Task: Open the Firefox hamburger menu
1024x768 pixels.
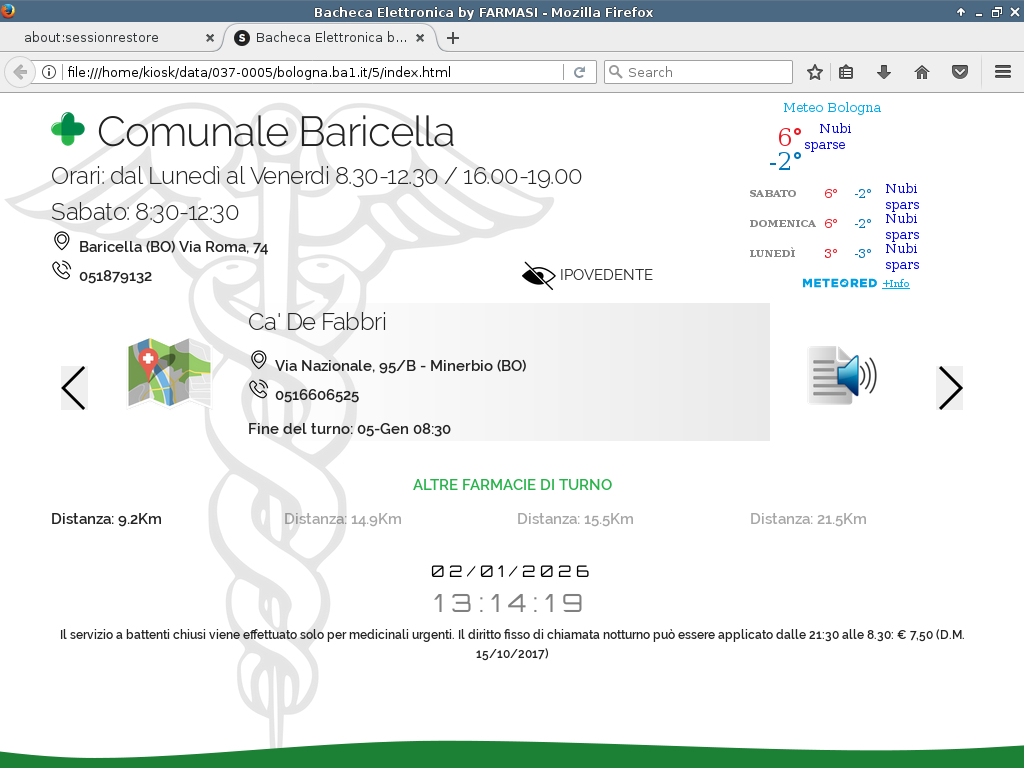Action: (1003, 72)
